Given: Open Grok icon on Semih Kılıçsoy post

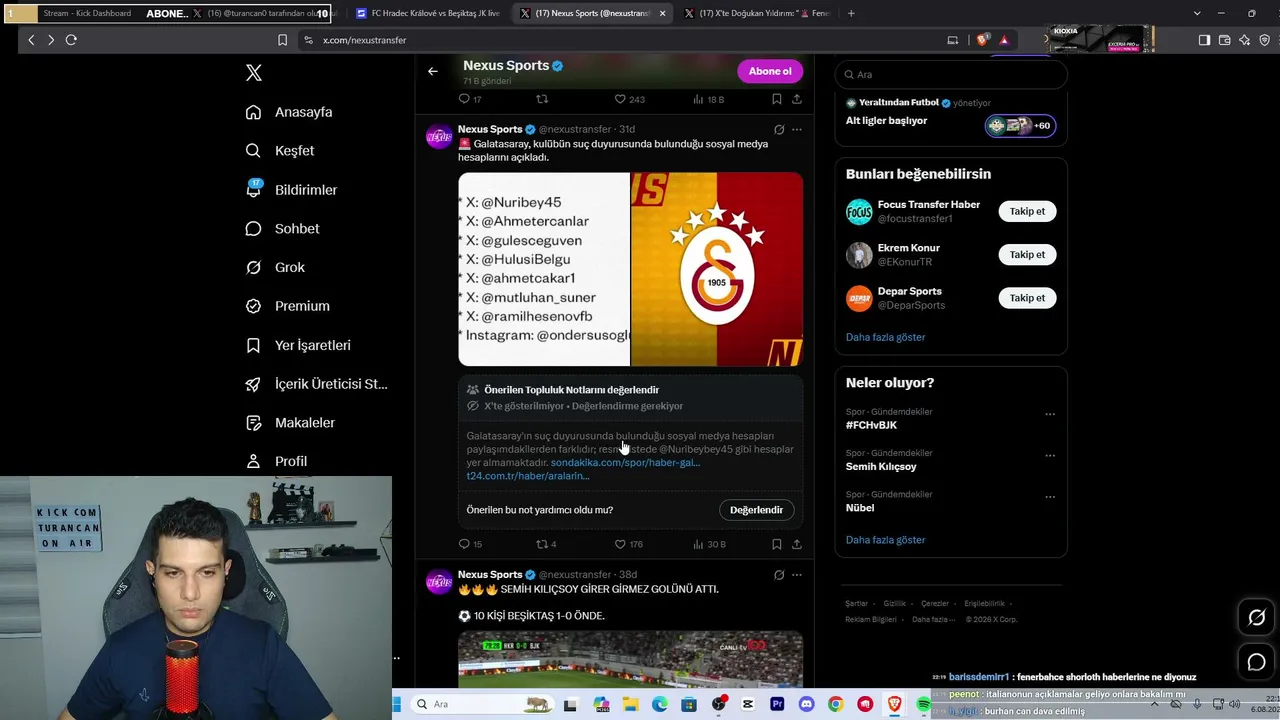Looking at the screenshot, I should tap(779, 575).
